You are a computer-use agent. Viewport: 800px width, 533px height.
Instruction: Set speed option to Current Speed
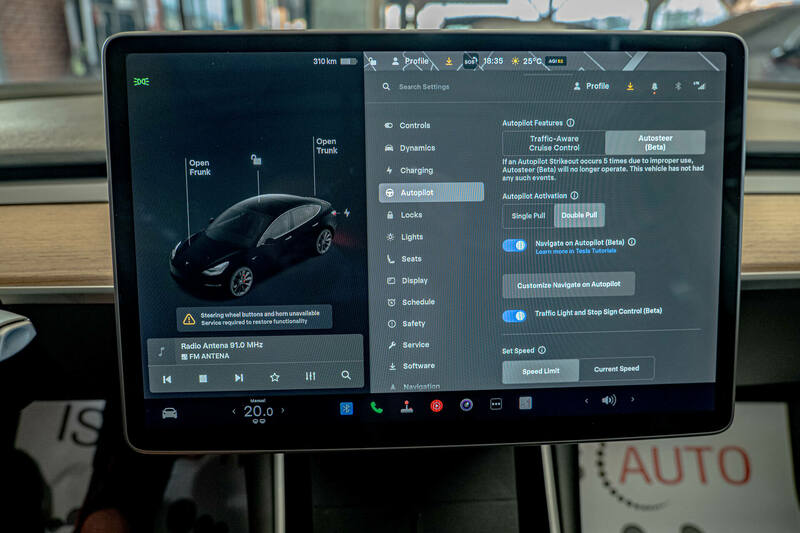tap(616, 369)
